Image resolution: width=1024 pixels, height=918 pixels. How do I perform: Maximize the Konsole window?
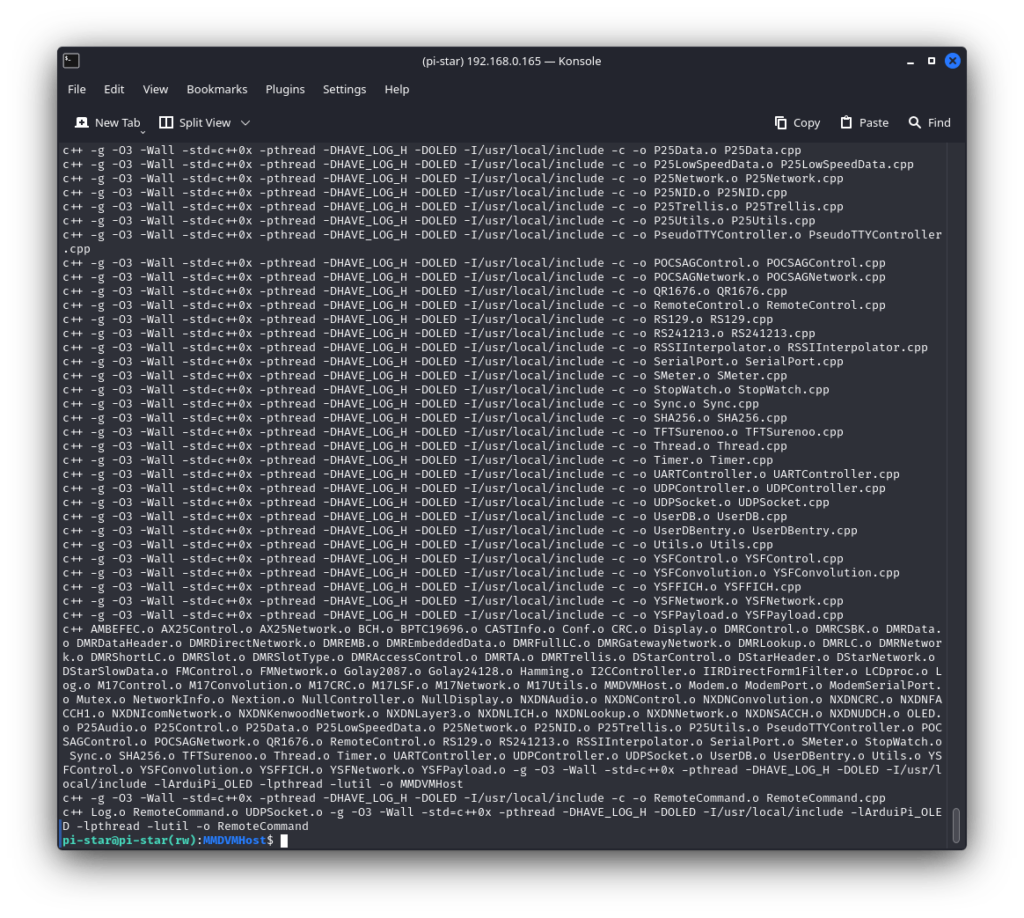(x=931, y=61)
